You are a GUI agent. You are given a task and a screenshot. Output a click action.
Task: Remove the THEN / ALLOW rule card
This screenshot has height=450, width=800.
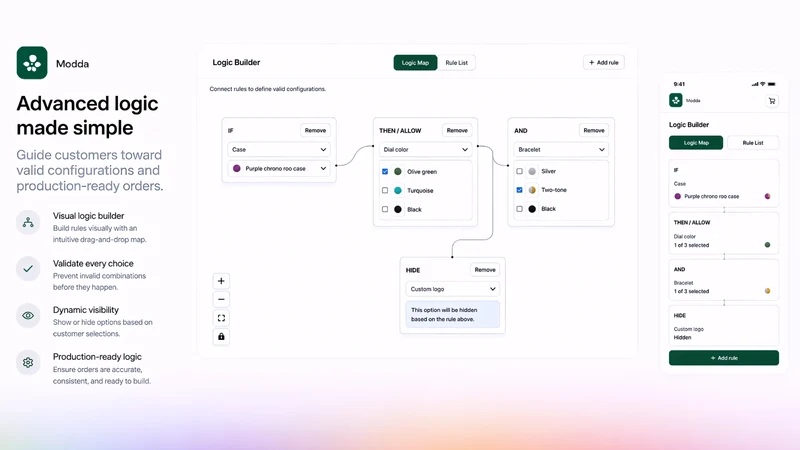point(457,131)
